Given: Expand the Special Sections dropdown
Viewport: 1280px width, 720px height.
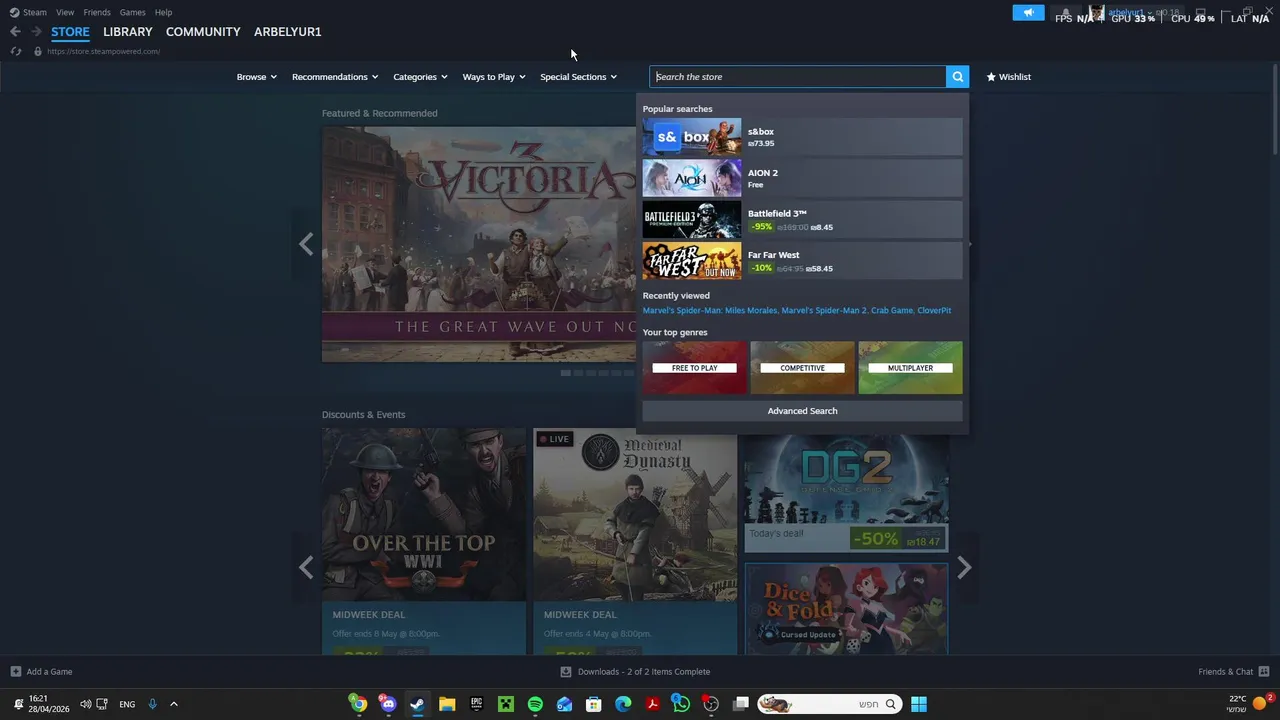Looking at the screenshot, I should coord(578,77).
